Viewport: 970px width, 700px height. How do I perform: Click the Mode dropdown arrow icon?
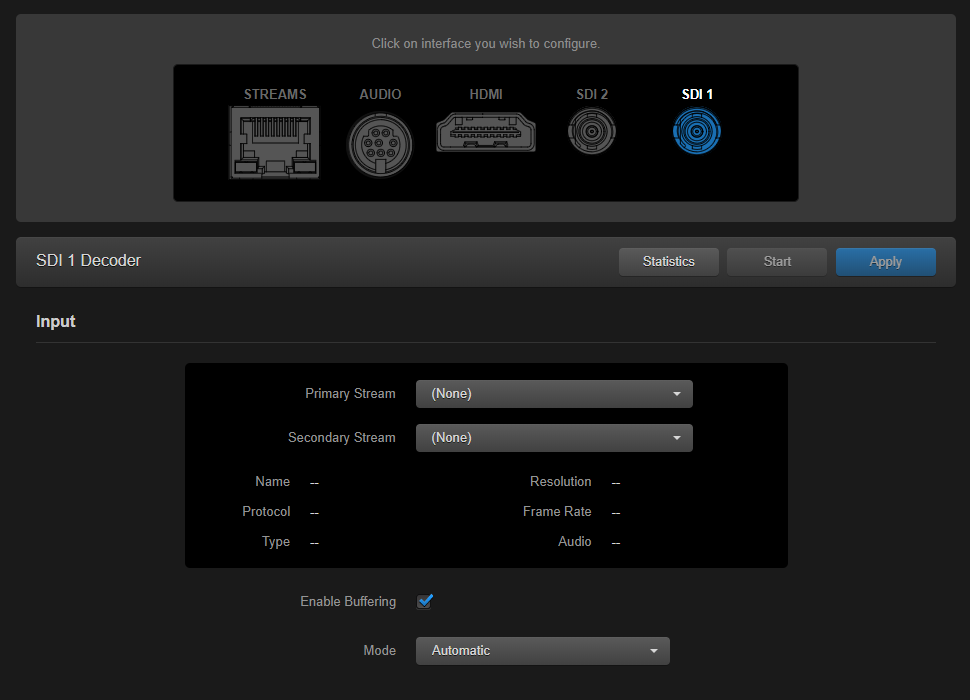(655, 650)
